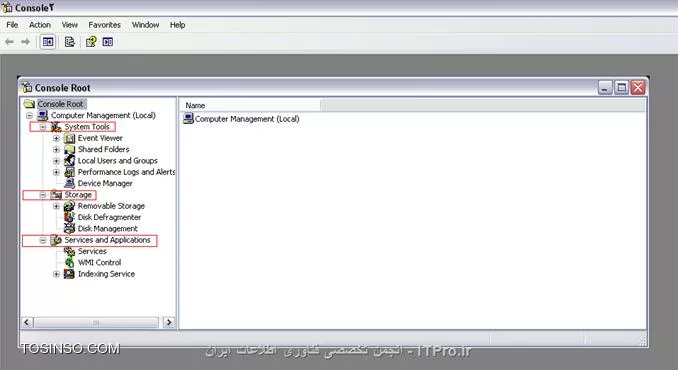Expand the Local Users and Groups node
This screenshot has width=678, height=370.
coord(56,161)
